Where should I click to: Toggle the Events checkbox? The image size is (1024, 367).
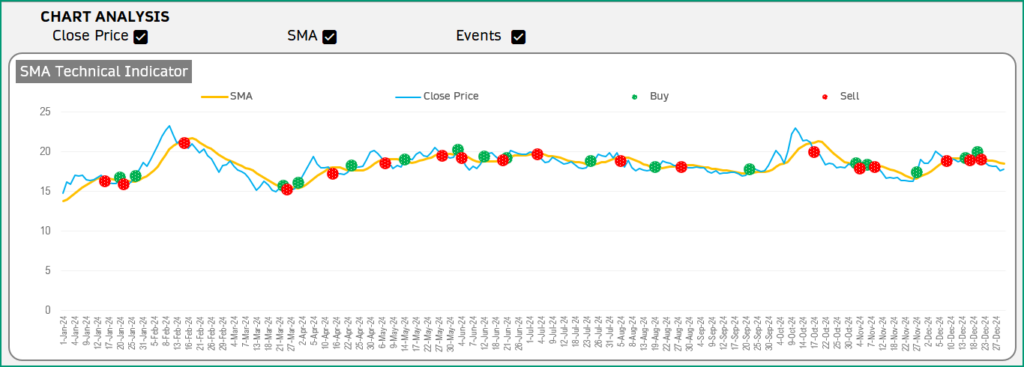click(519, 37)
